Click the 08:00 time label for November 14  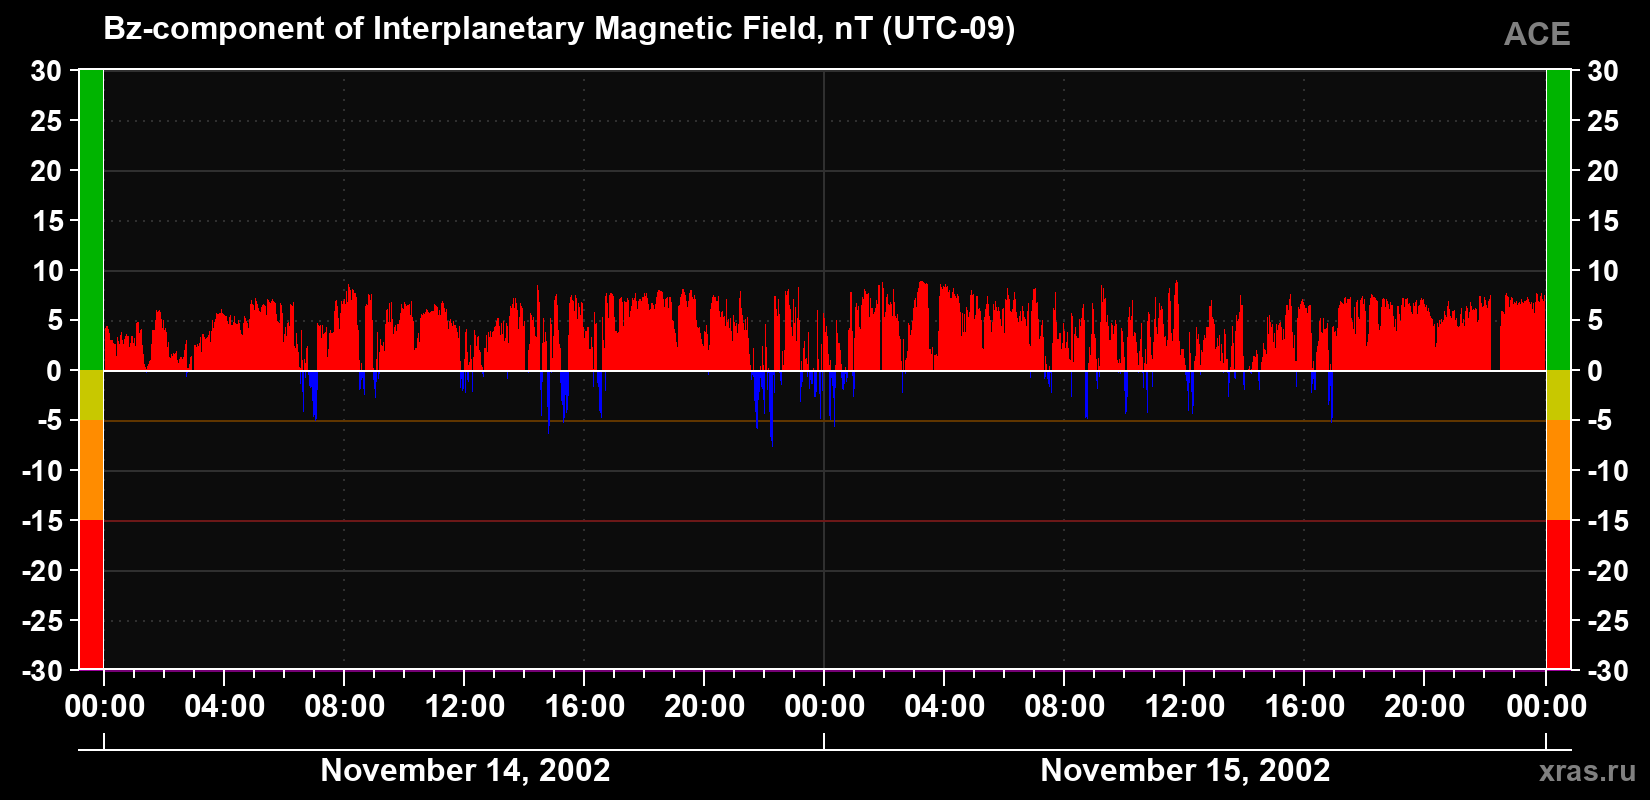tap(344, 706)
